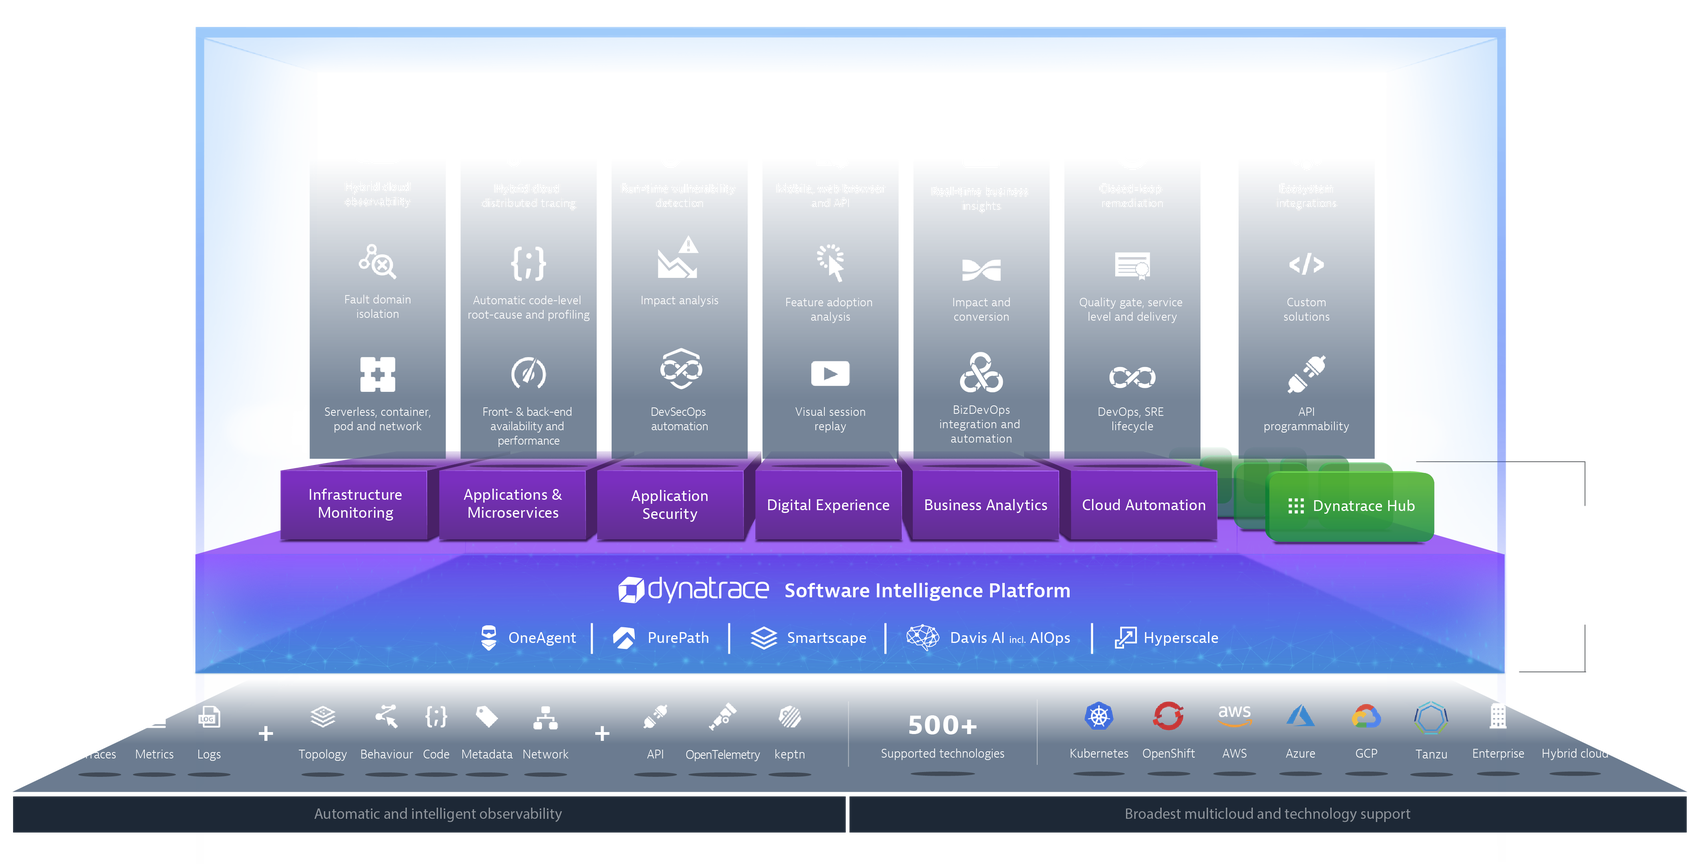The width and height of the screenshot is (1696, 864).
Task: Click the Logs file icon
Action: pos(208,717)
